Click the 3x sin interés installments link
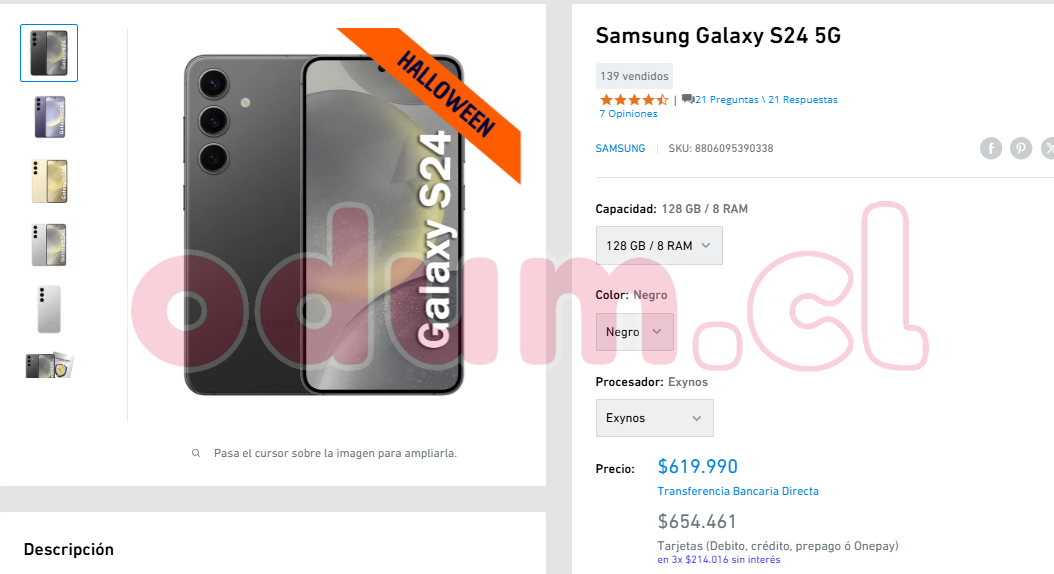 (x=719, y=559)
